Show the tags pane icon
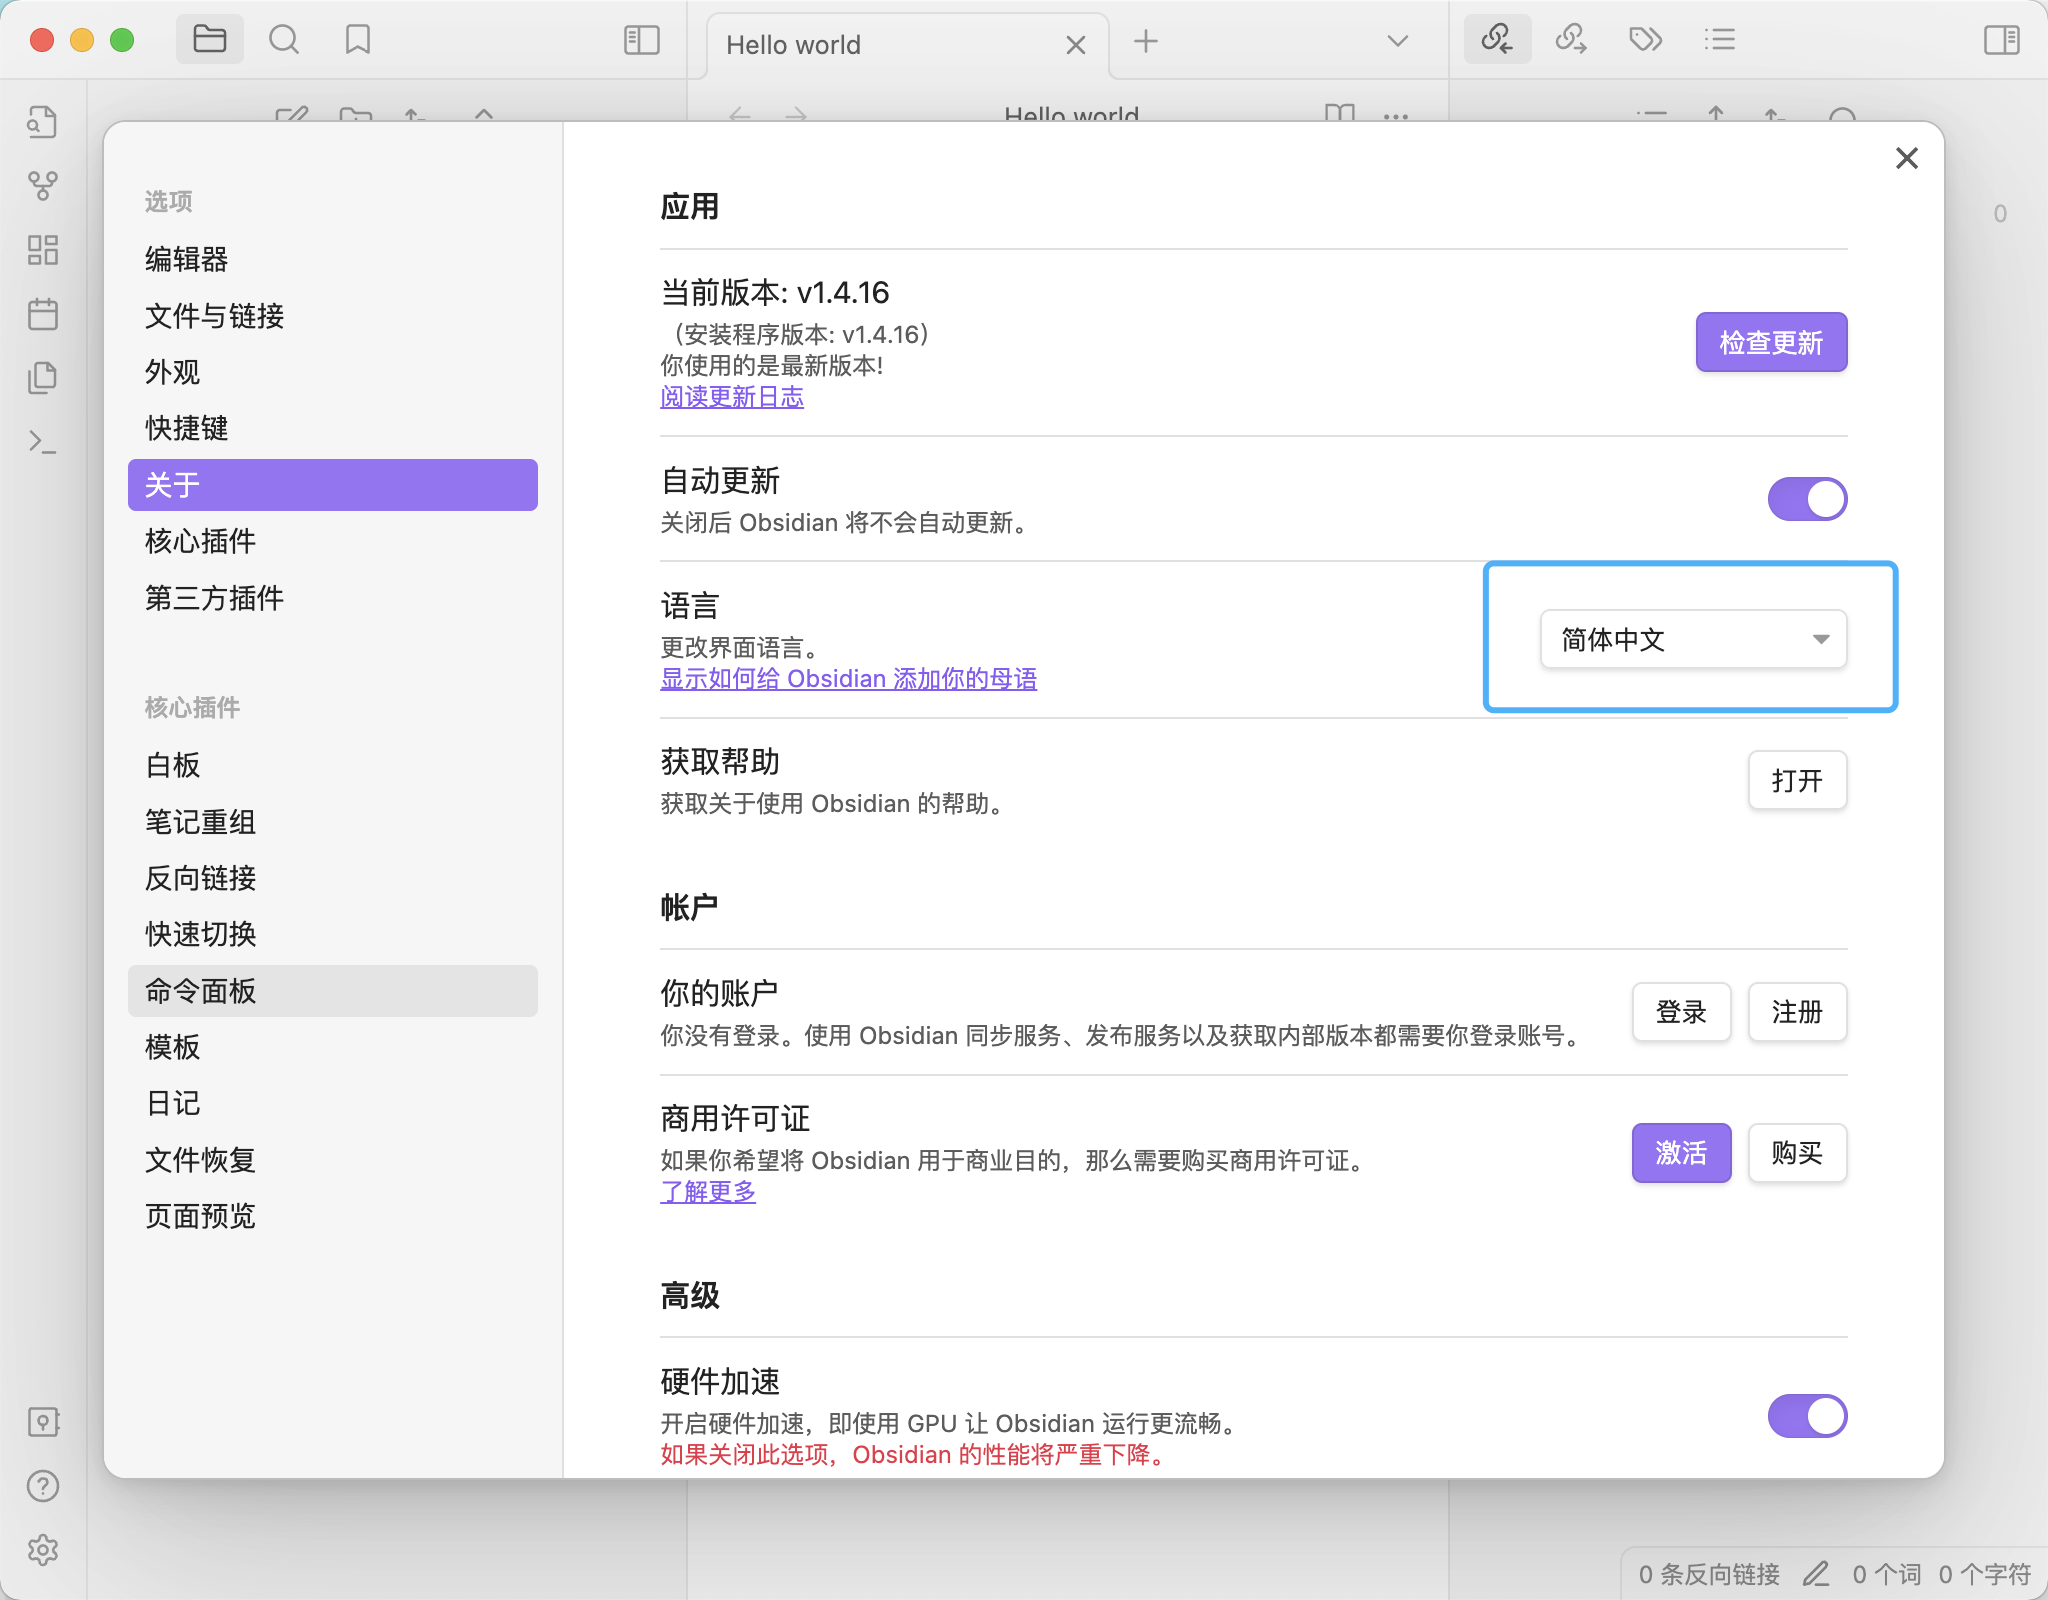 click(x=1645, y=40)
